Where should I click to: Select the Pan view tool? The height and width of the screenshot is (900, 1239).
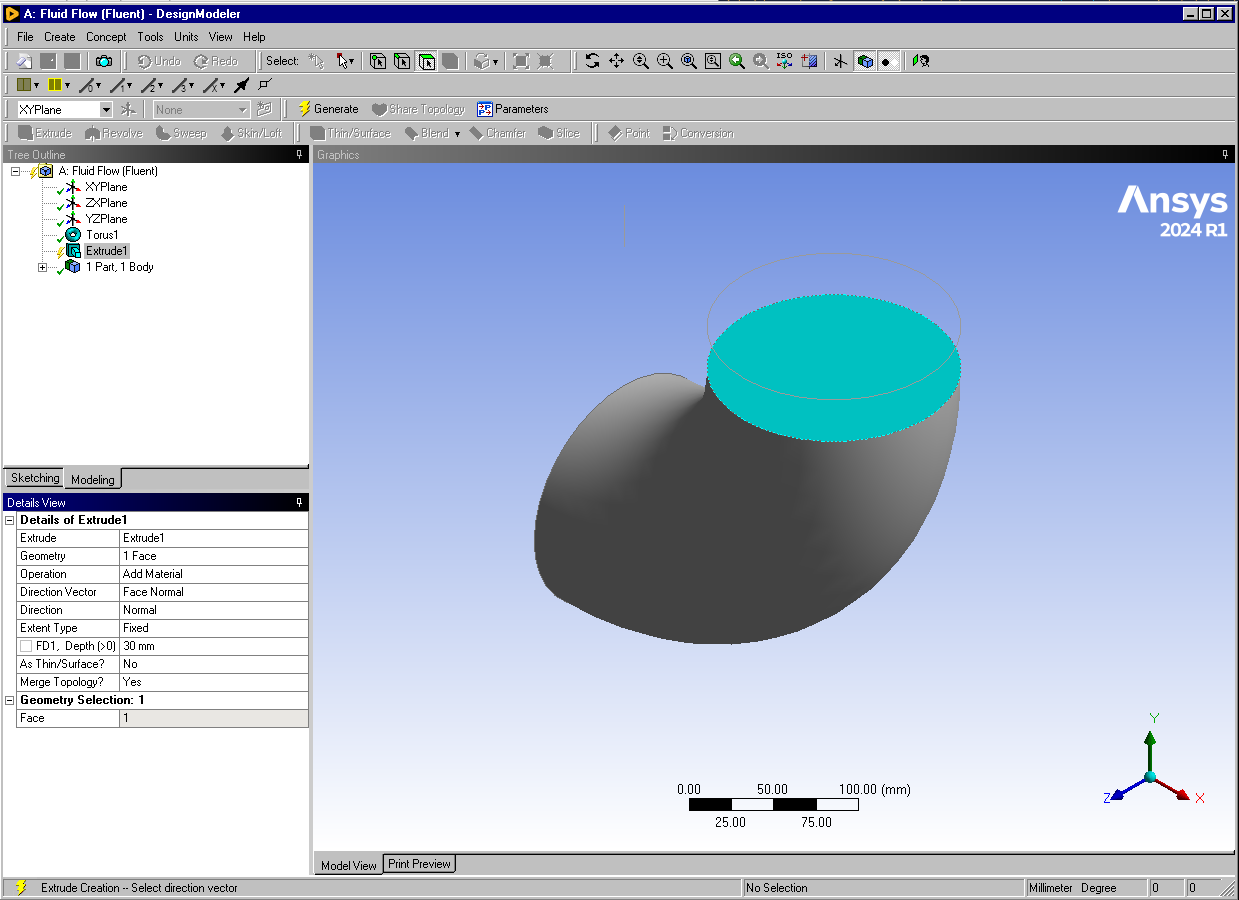(616, 61)
